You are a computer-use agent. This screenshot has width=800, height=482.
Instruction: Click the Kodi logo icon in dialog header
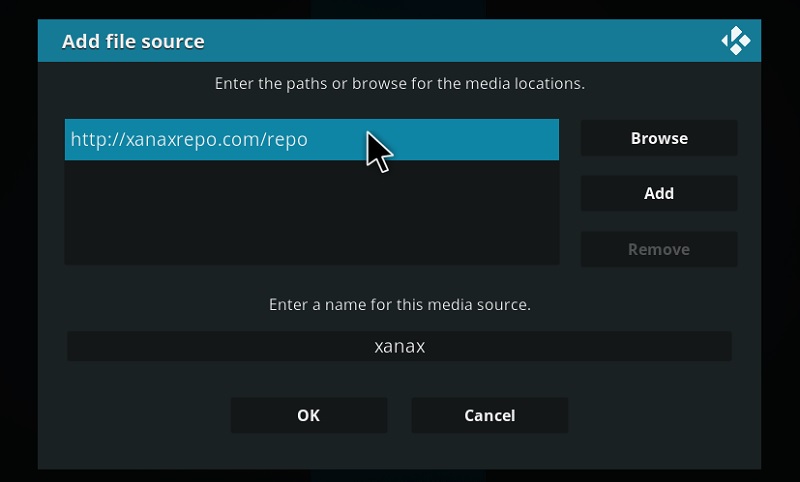(x=736, y=41)
